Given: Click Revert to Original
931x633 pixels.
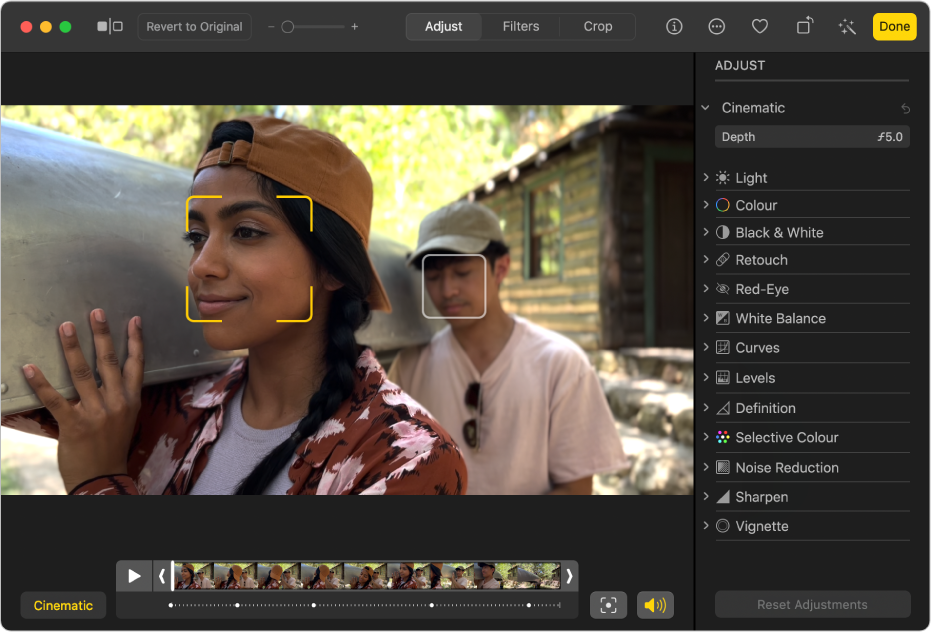Looking at the screenshot, I should click(194, 26).
